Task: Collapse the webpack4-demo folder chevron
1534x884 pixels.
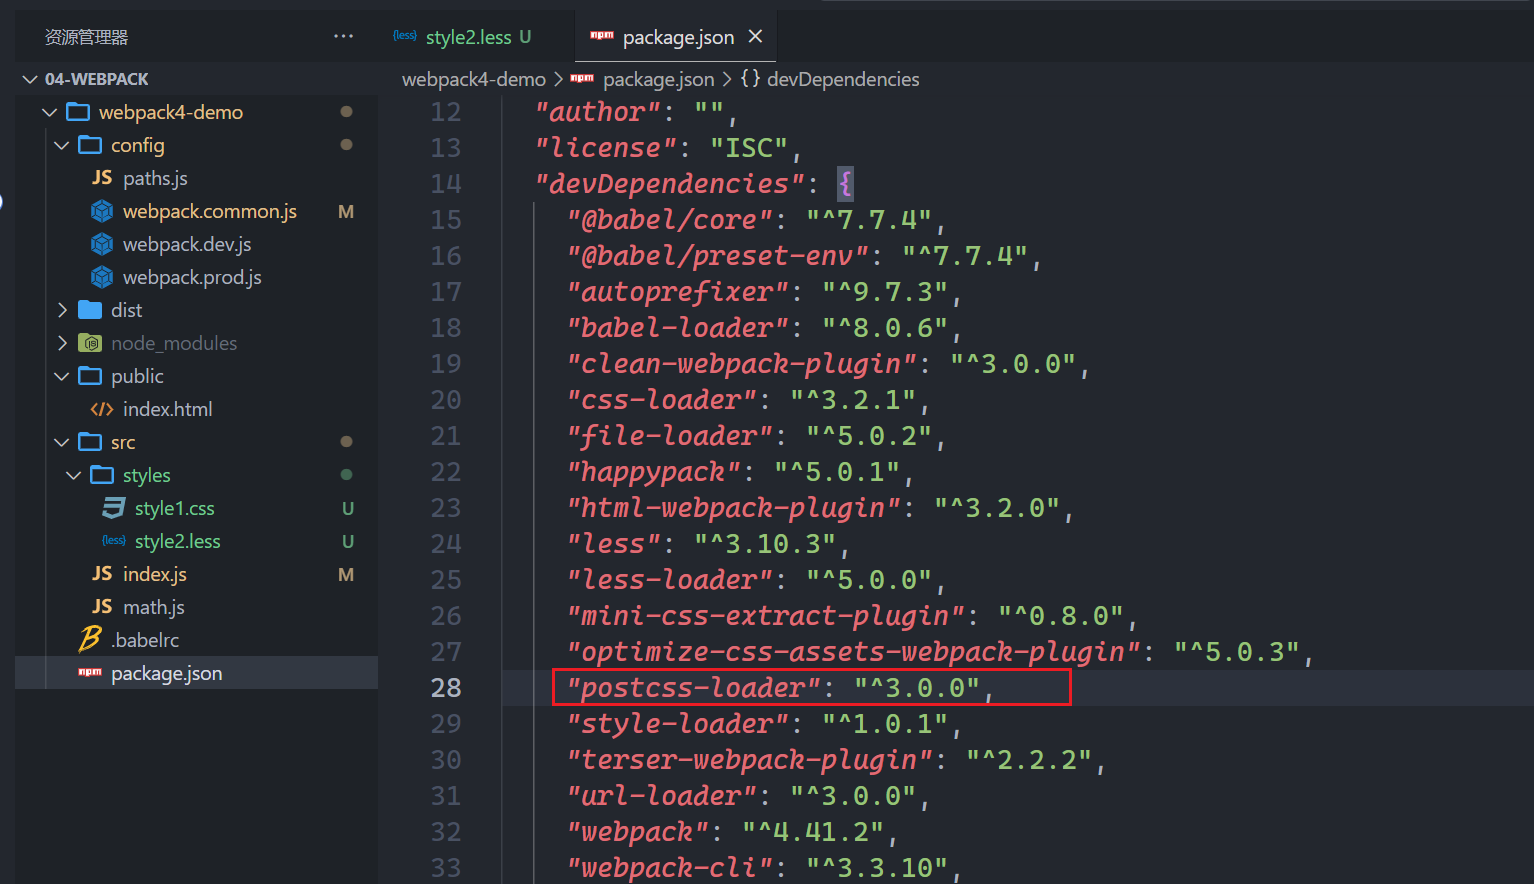Action: pyautogui.click(x=50, y=112)
